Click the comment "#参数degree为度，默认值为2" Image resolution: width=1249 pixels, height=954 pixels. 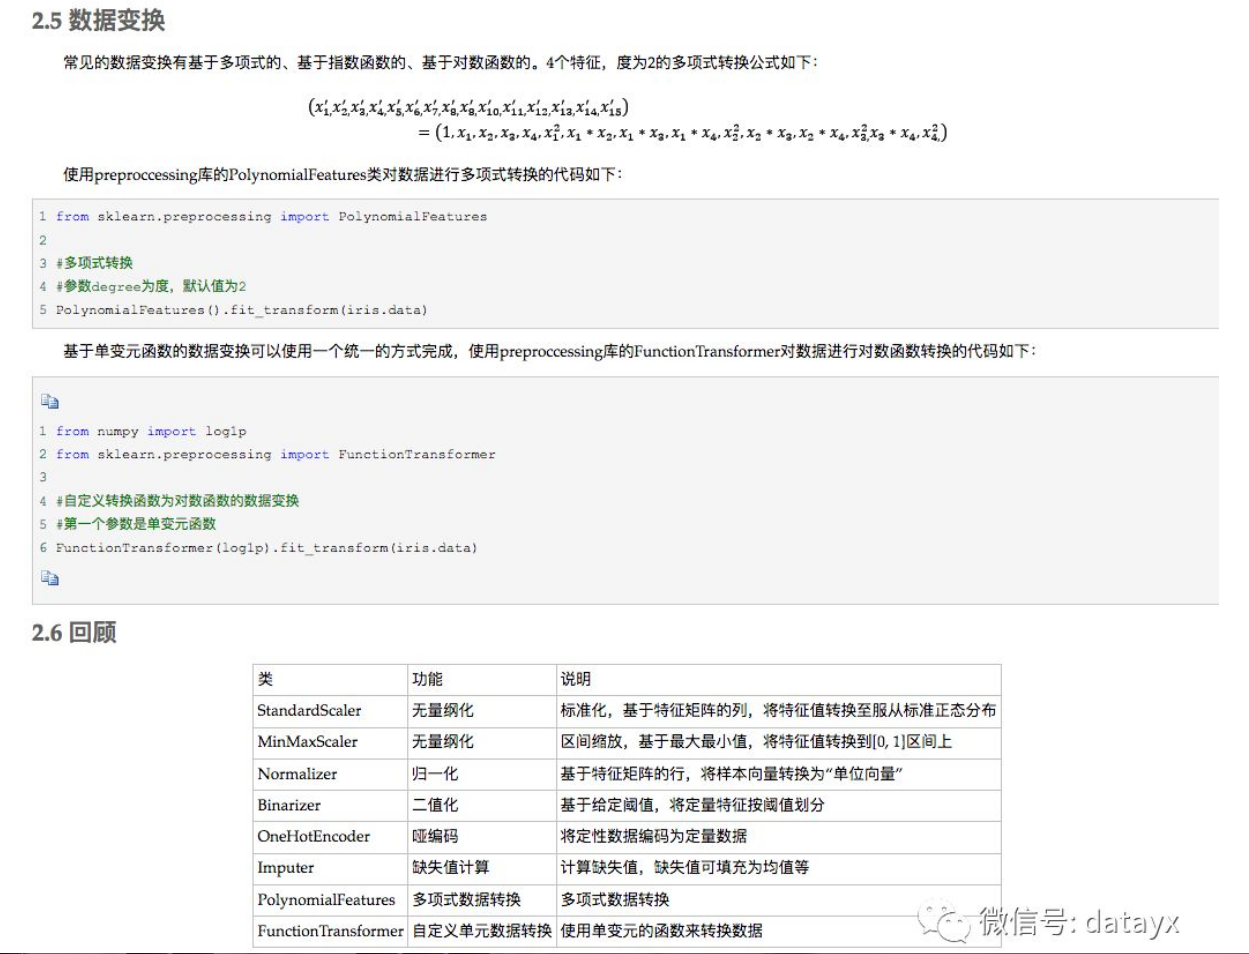(151, 286)
